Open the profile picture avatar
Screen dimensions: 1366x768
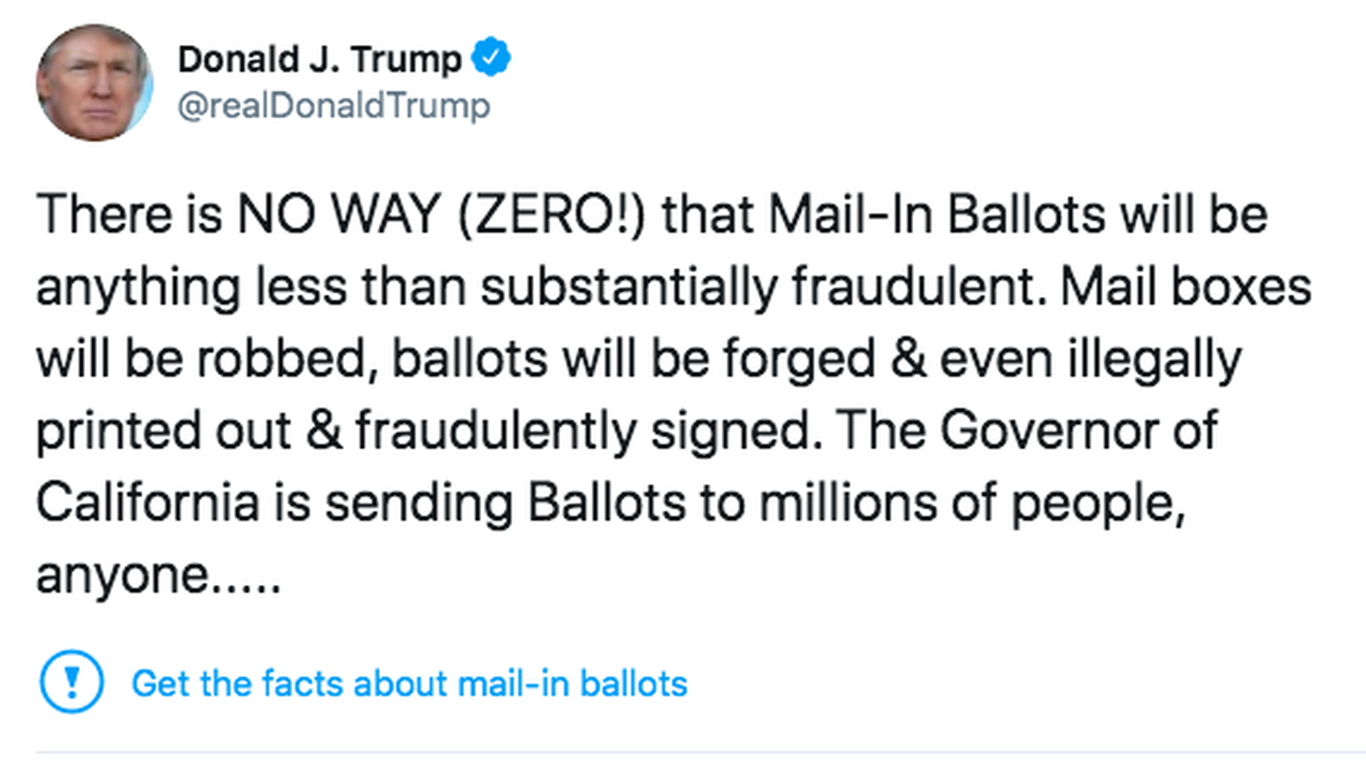click(x=95, y=83)
